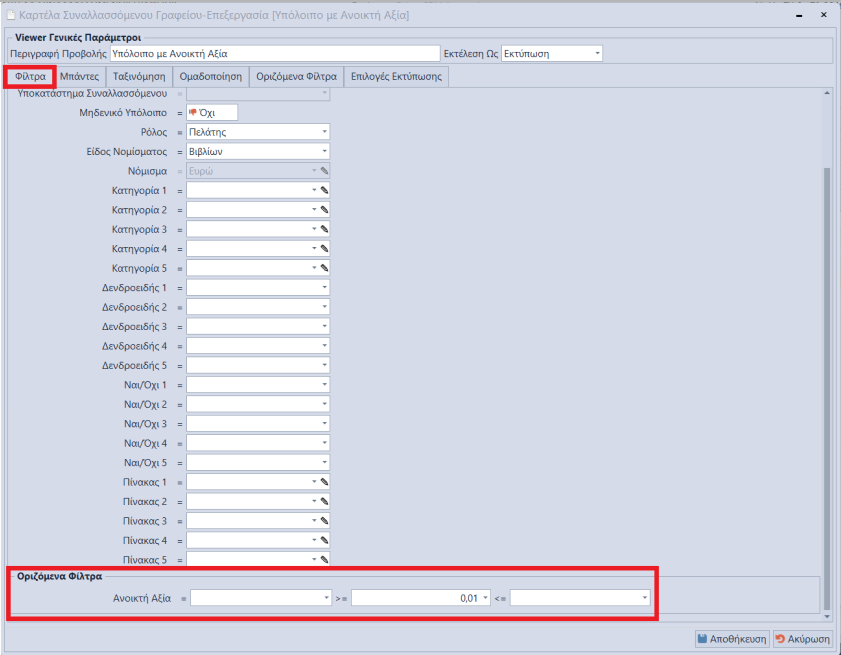Viewport: 841px width, 655px height.
Task: Click the edit pencil beside Κατηγορία 3
Action: [x=324, y=229]
